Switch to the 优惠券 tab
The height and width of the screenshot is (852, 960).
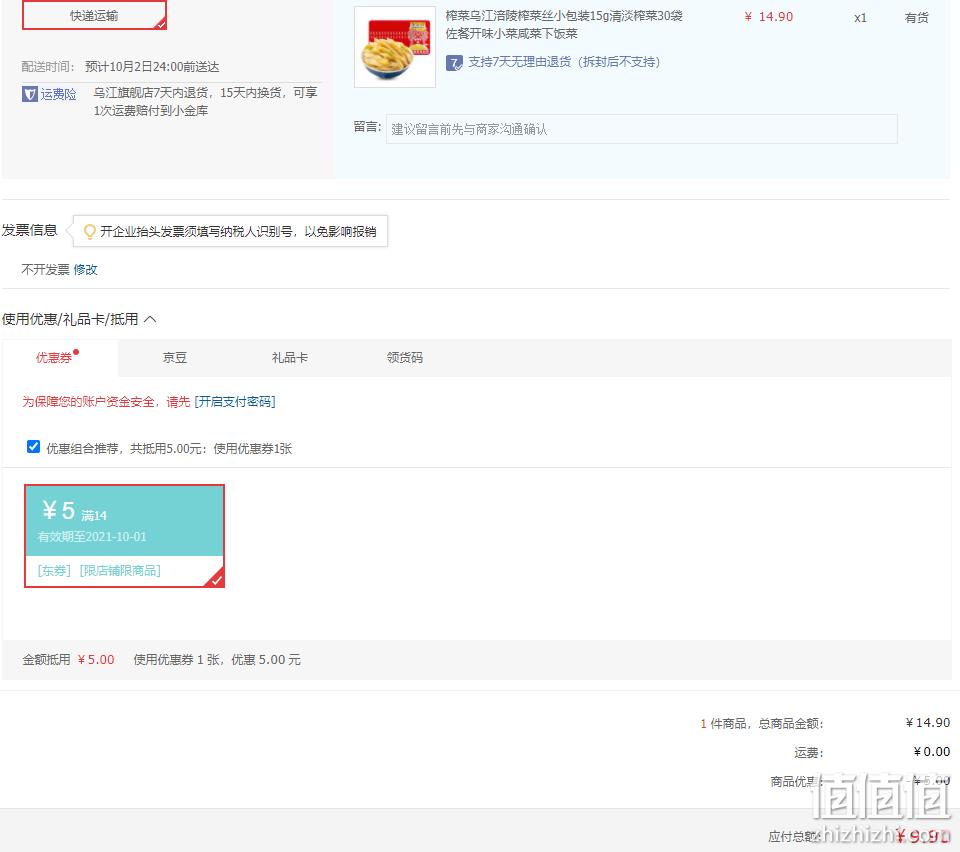[58, 357]
